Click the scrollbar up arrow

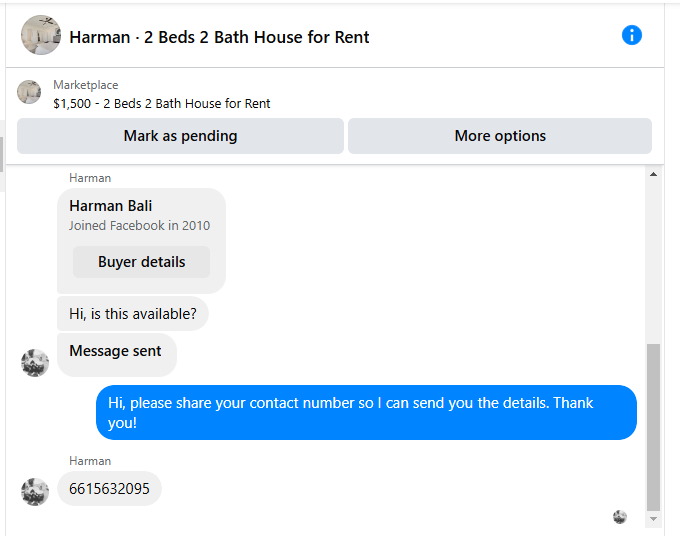[x=653, y=174]
